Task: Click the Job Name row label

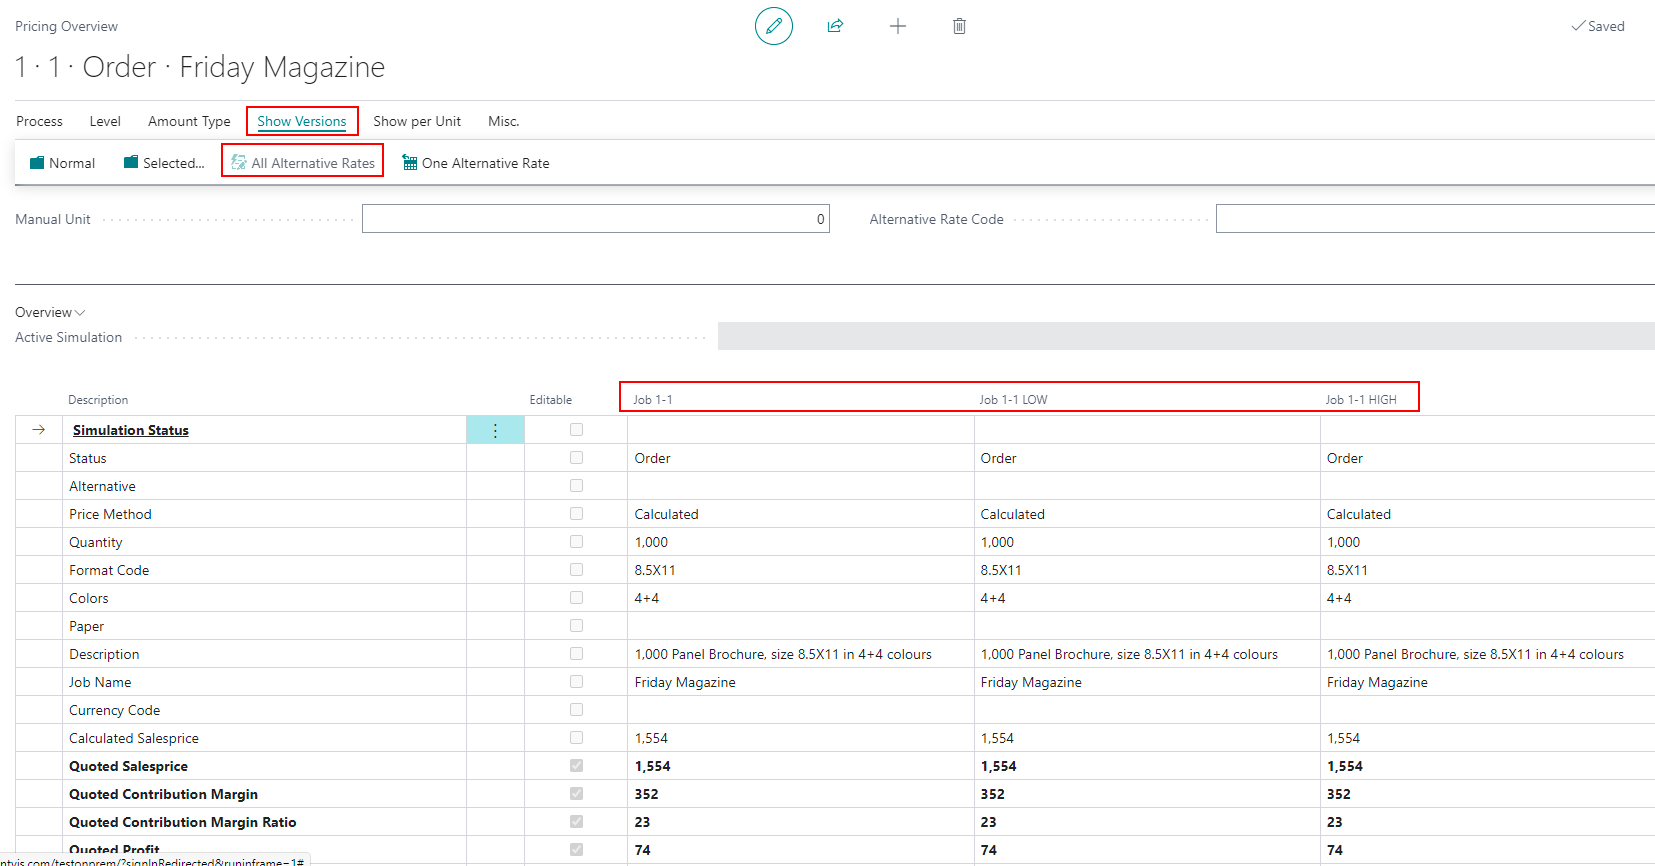Action: click(x=100, y=682)
